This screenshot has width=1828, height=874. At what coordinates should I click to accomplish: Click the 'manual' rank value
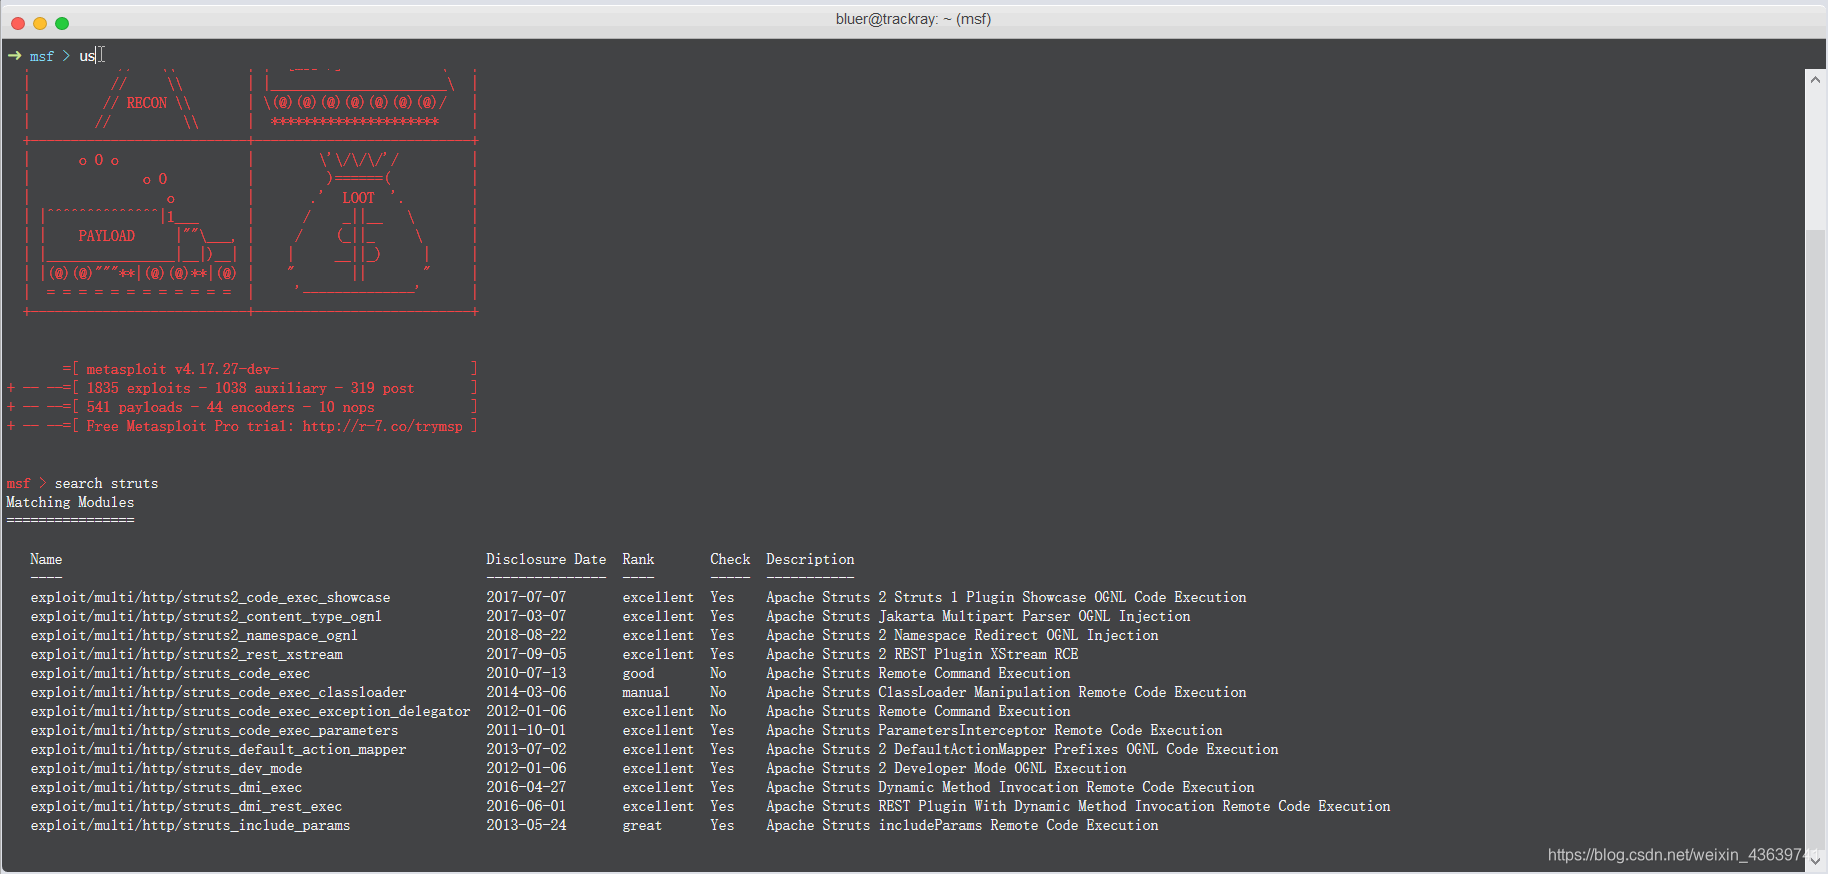click(x=646, y=692)
